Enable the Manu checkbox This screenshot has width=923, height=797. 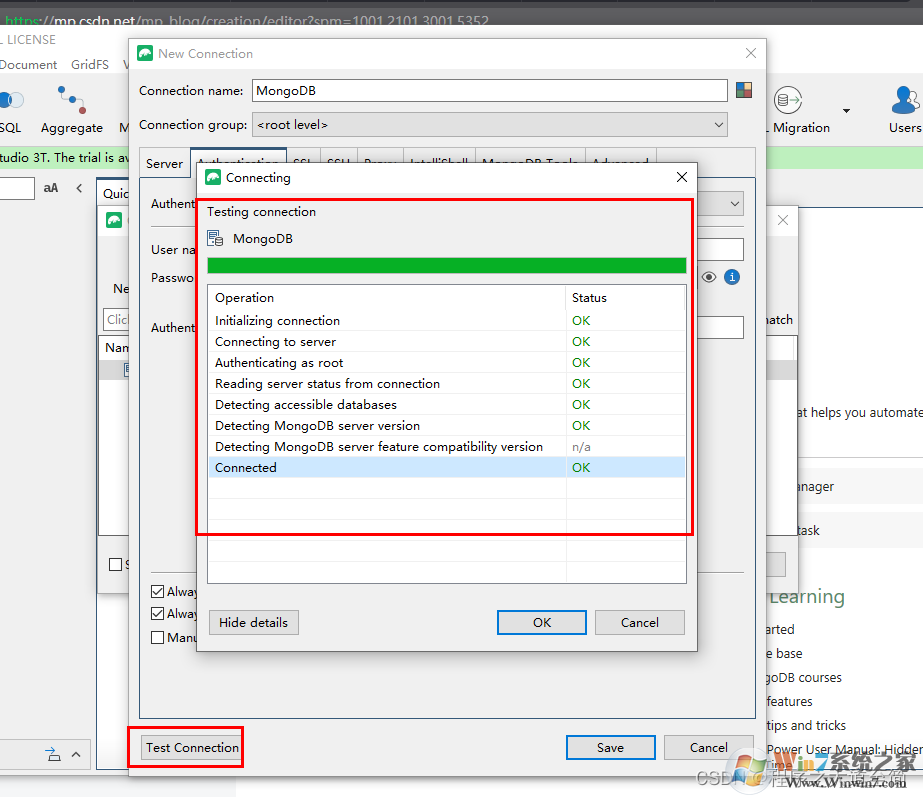pyautogui.click(x=157, y=637)
